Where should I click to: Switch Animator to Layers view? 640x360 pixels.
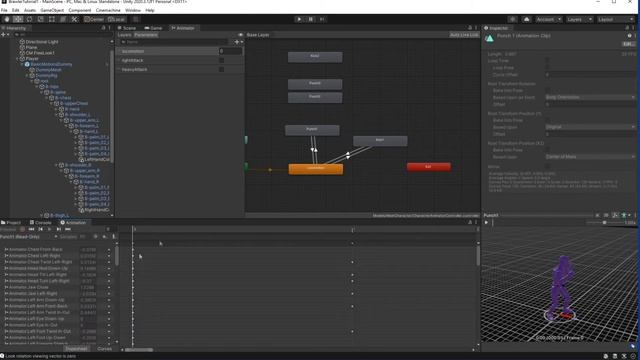pyautogui.click(x=124, y=35)
